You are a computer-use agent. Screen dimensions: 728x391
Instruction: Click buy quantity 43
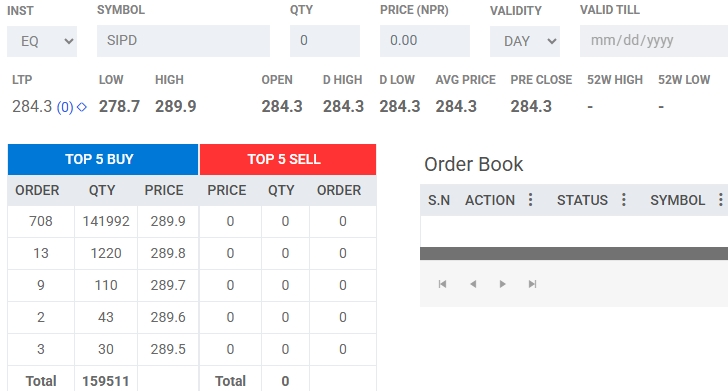pyautogui.click(x=106, y=317)
